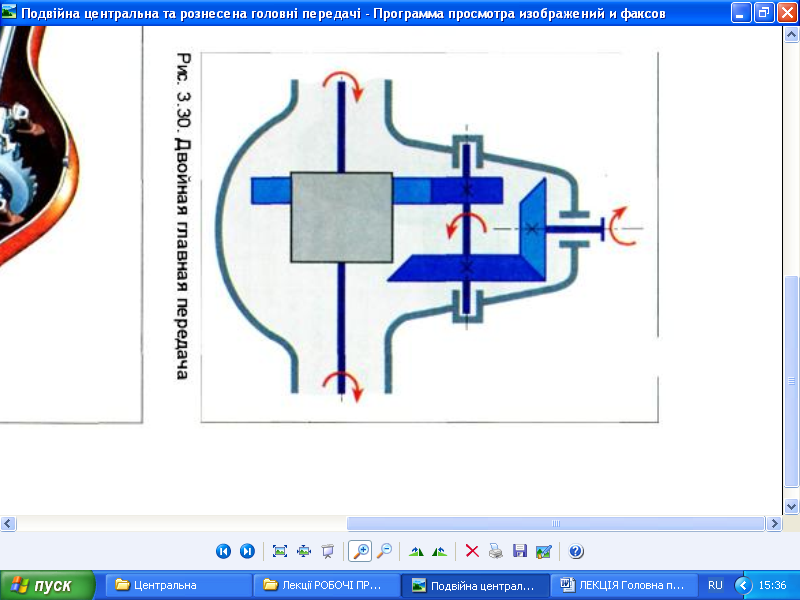Screen dimensions: 800x600
Task: Switch to ЛЕКЦІЯ Головна п... Word taskbar button
Action: [x=623, y=585]
